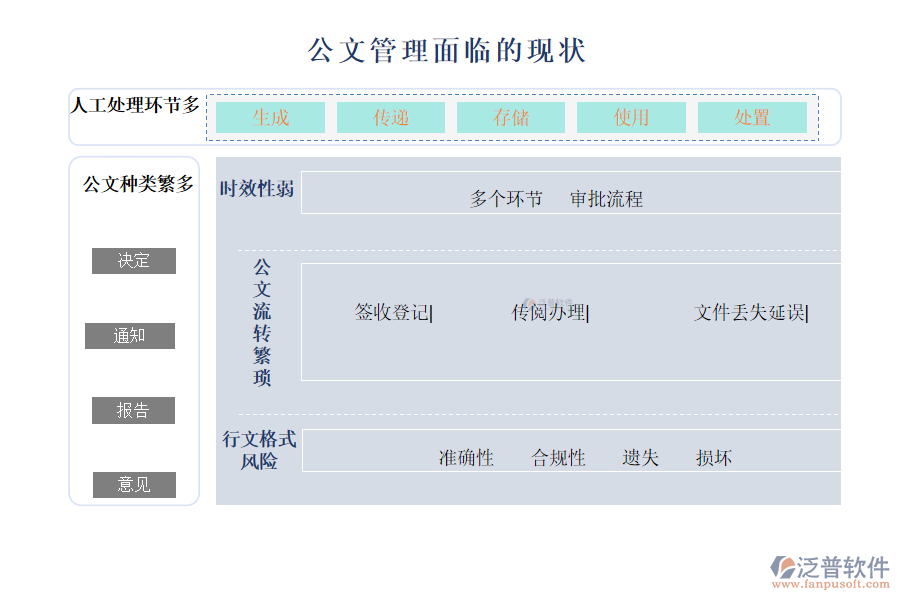Select the gray 通知 button
Image resolution: width=900 pixels, height=600 pixels.
[130, 336]
